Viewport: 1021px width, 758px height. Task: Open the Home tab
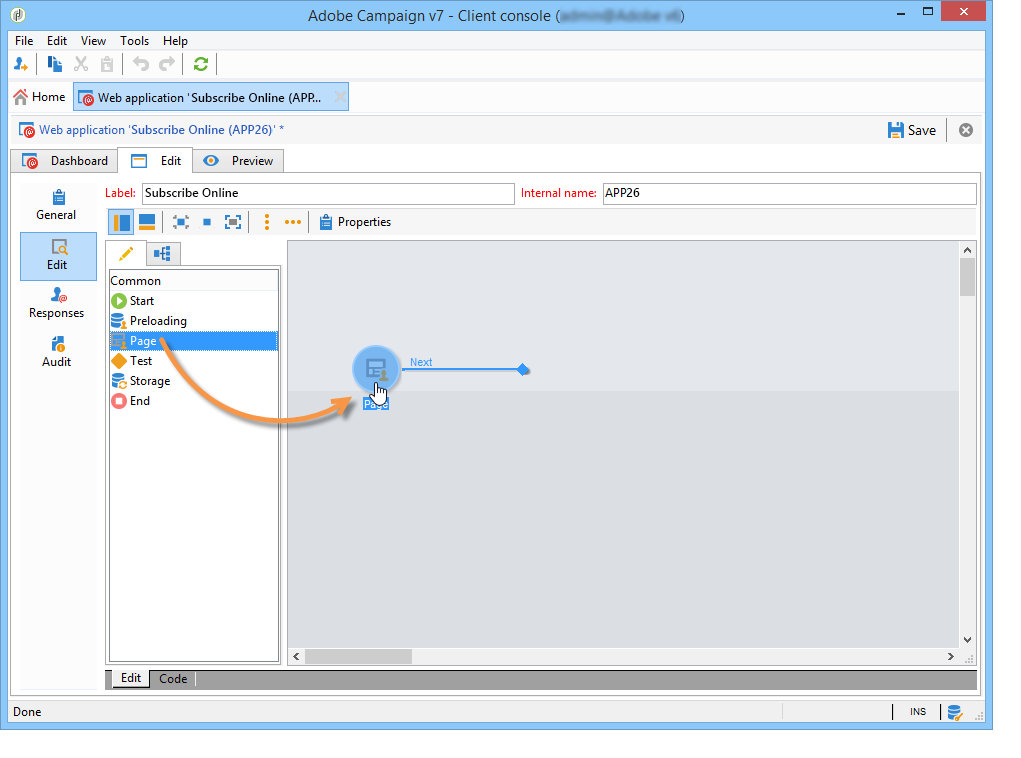click(x=39, y=97)
